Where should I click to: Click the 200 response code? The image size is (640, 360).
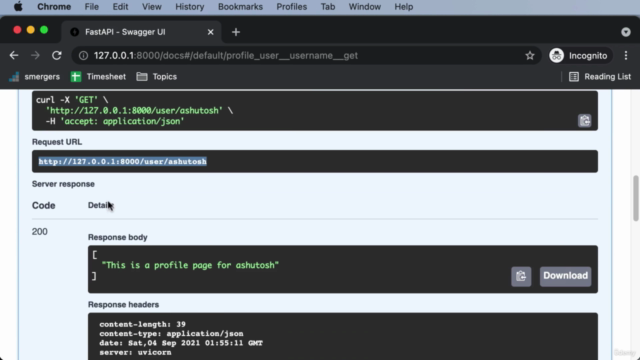coord(40,232)
